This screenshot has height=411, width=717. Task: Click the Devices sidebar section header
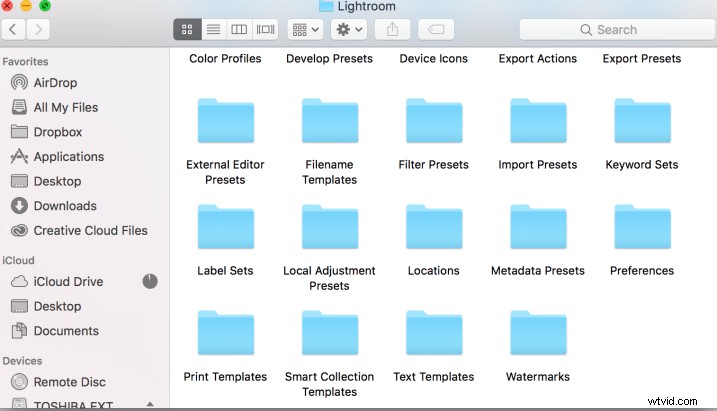point(22,361)
